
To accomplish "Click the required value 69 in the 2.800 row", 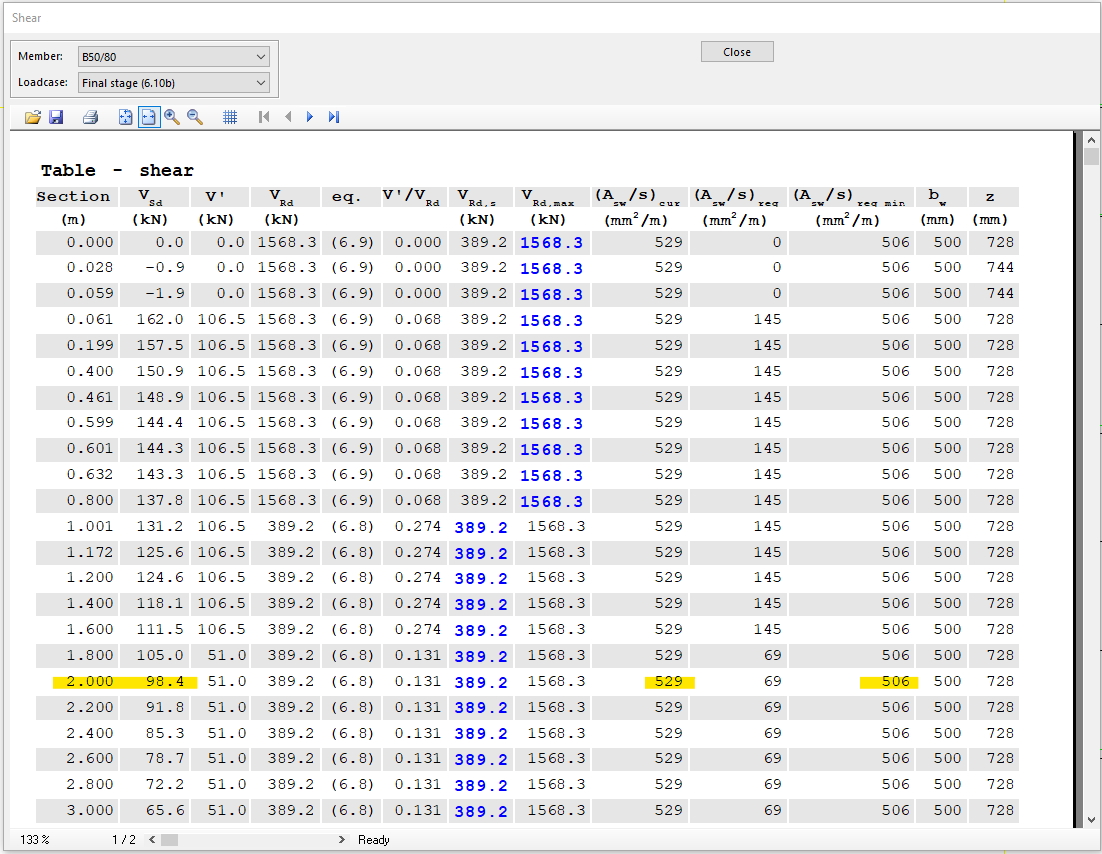I will click(772, 784).
